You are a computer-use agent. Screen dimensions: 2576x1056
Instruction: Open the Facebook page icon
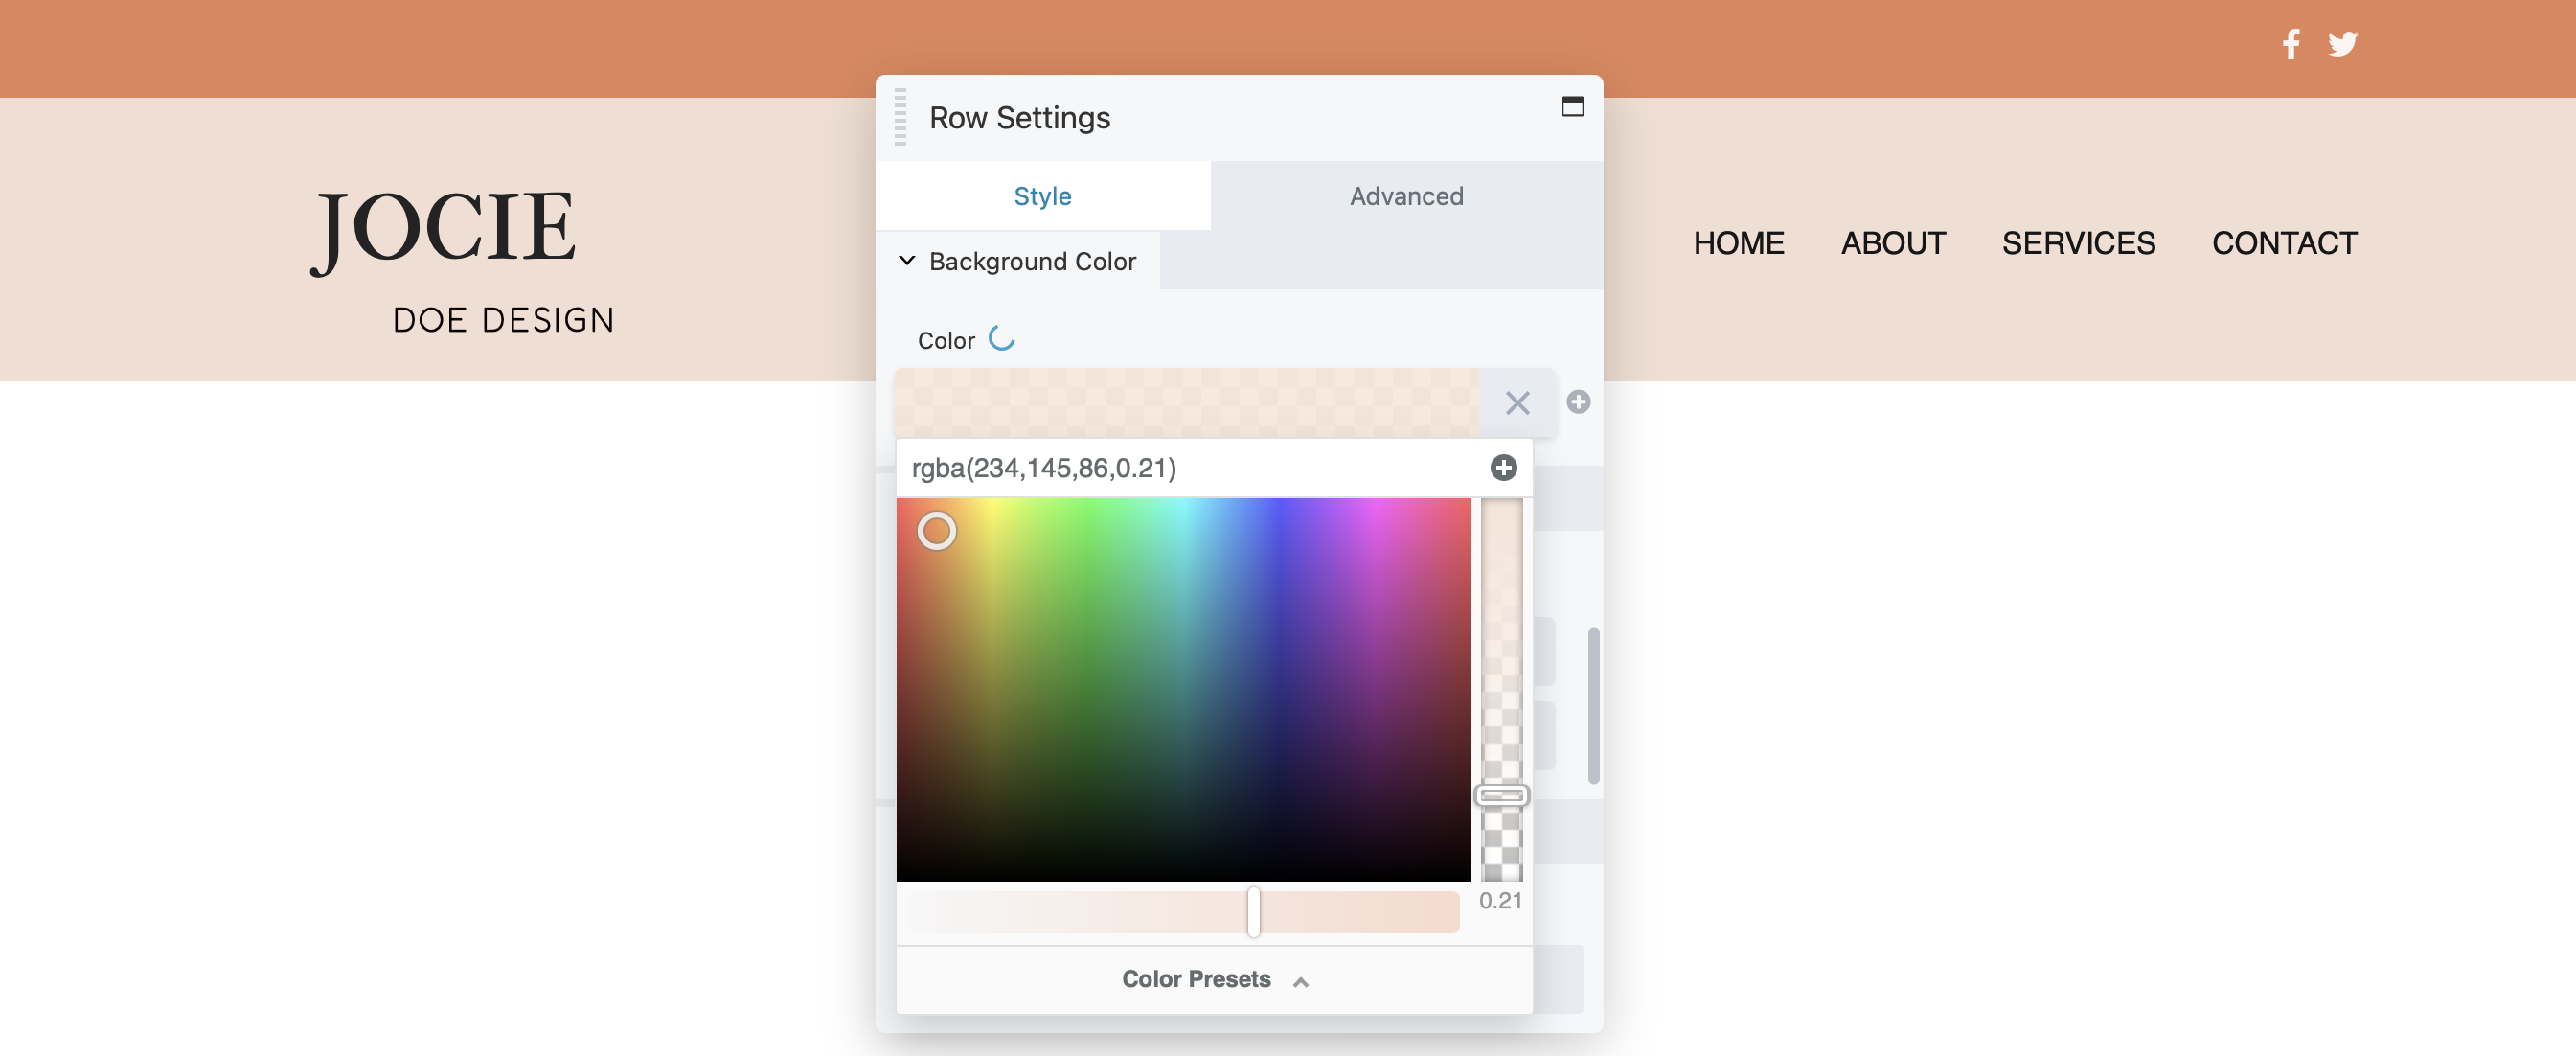(2291, 43)
